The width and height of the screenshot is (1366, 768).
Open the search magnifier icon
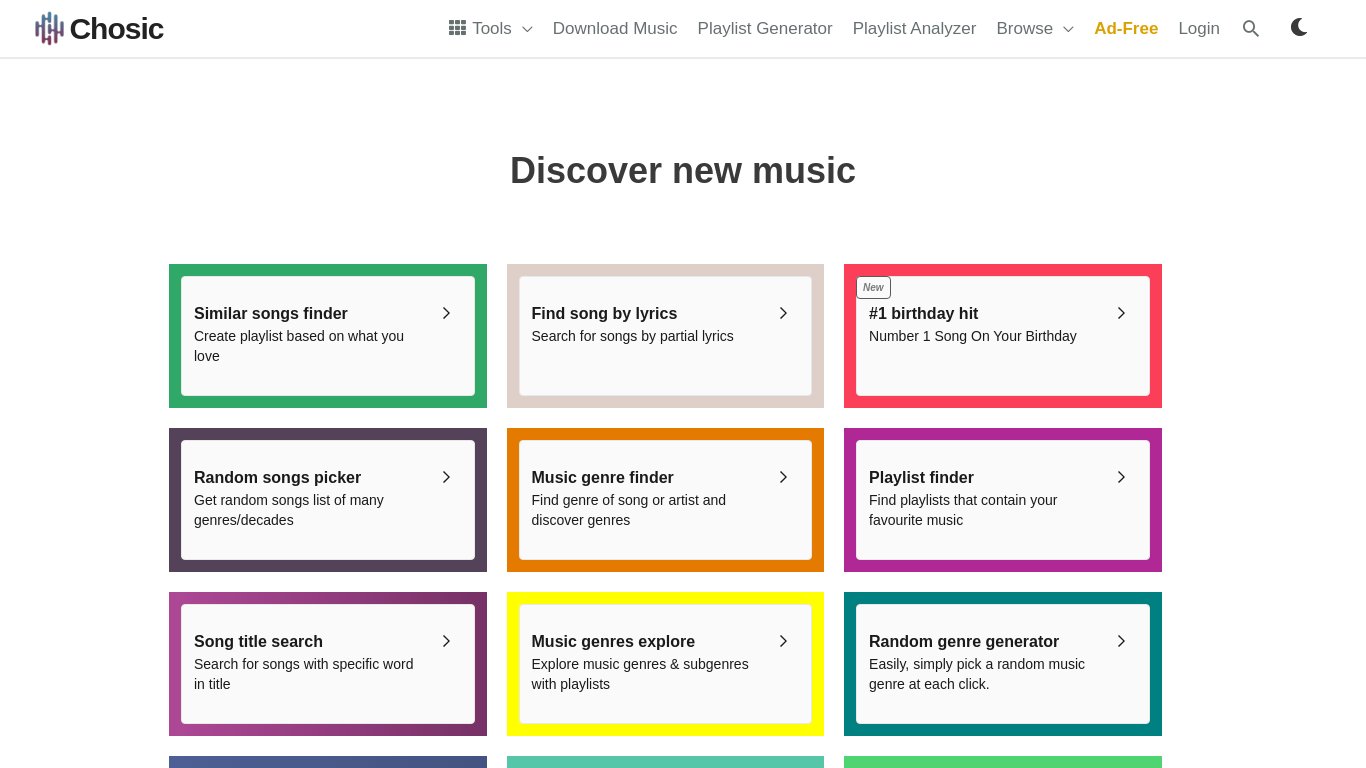pos(1250,29)
